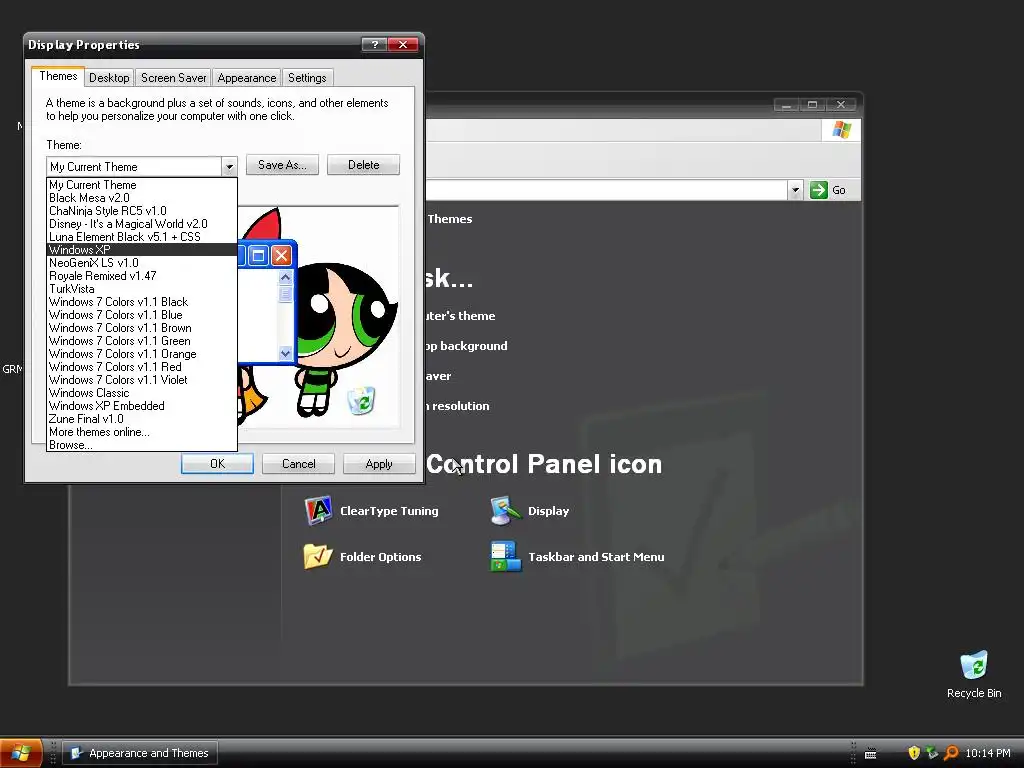
Task: Expand the address bar dropdown arrow
Action: (x=795, y=190)
